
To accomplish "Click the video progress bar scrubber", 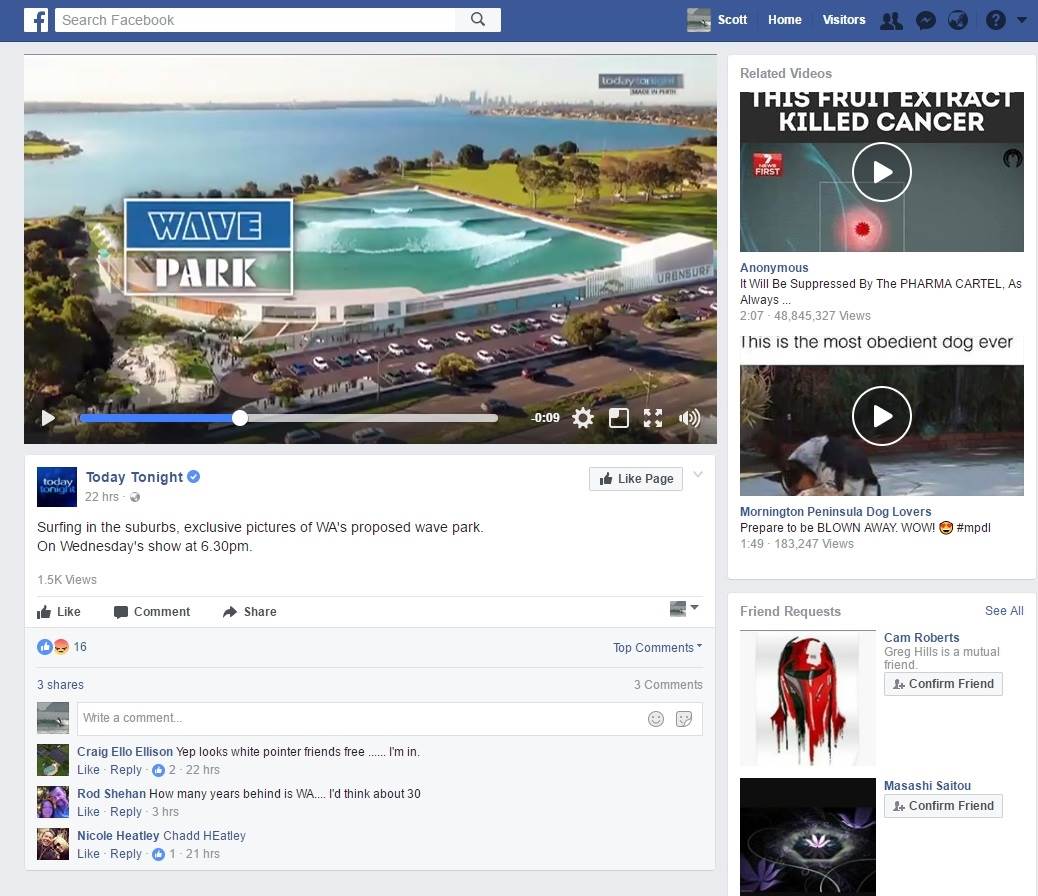I will point(239,418).
